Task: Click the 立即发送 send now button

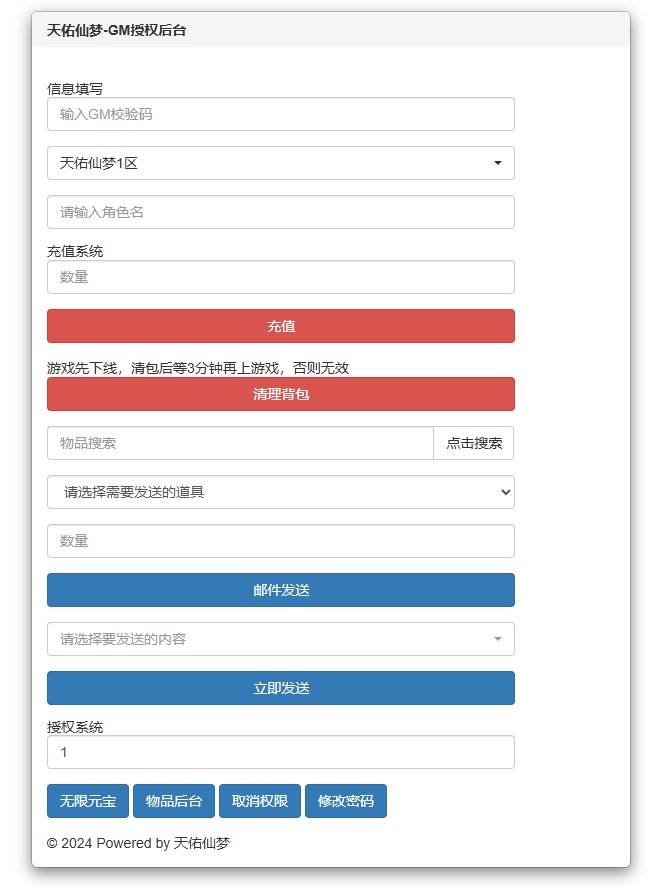Action: pos(280,688)
